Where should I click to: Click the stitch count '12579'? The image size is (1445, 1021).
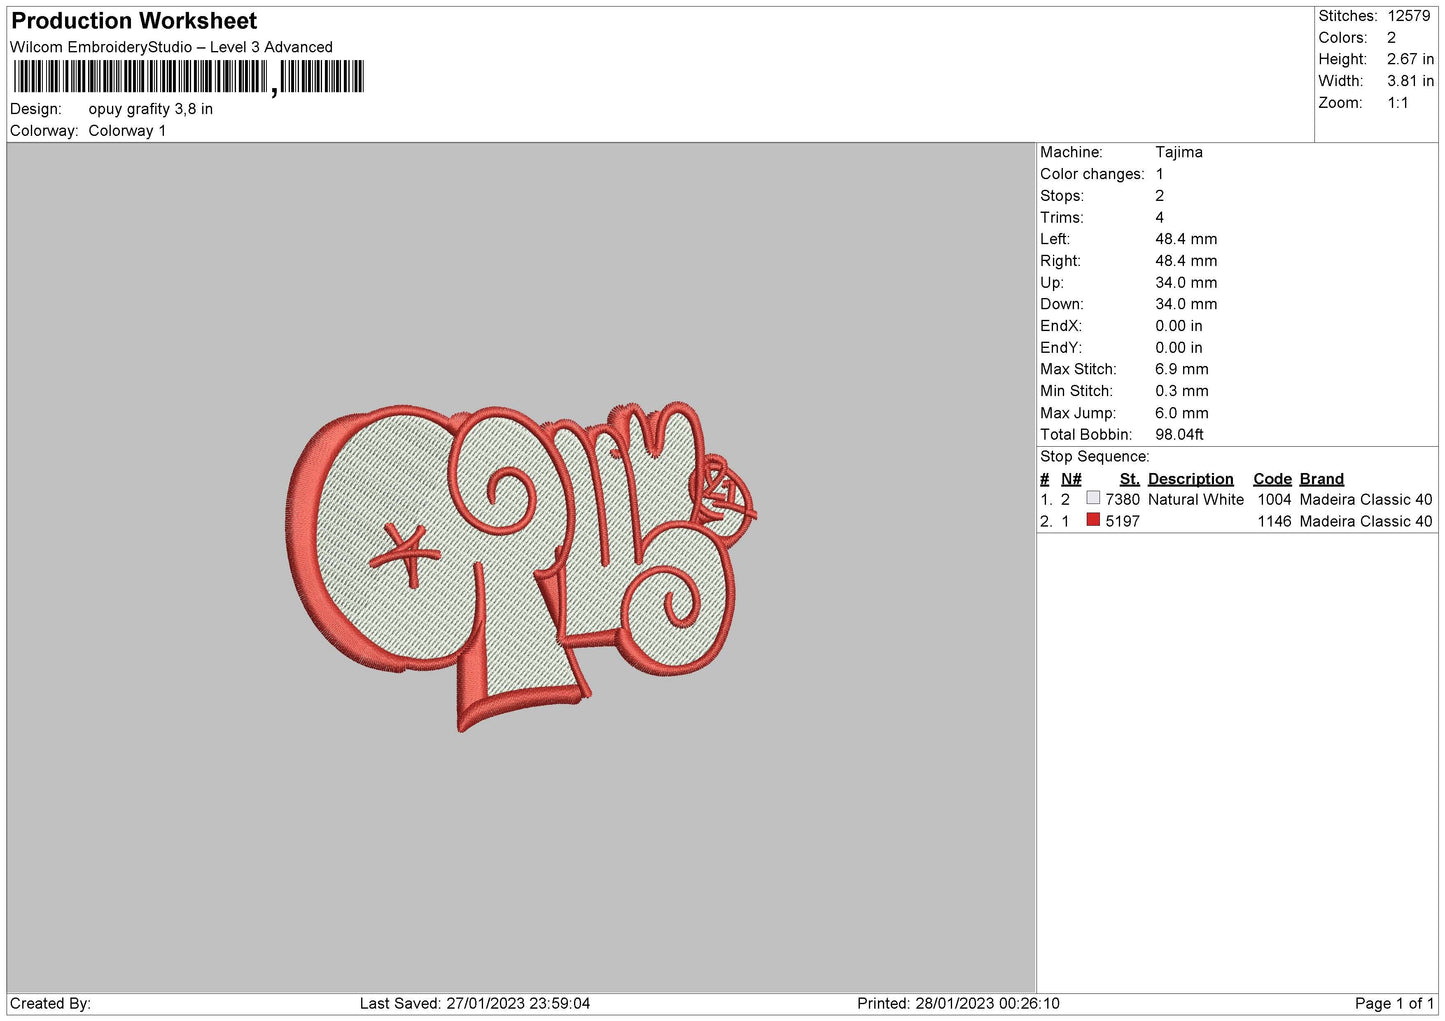1409,16
